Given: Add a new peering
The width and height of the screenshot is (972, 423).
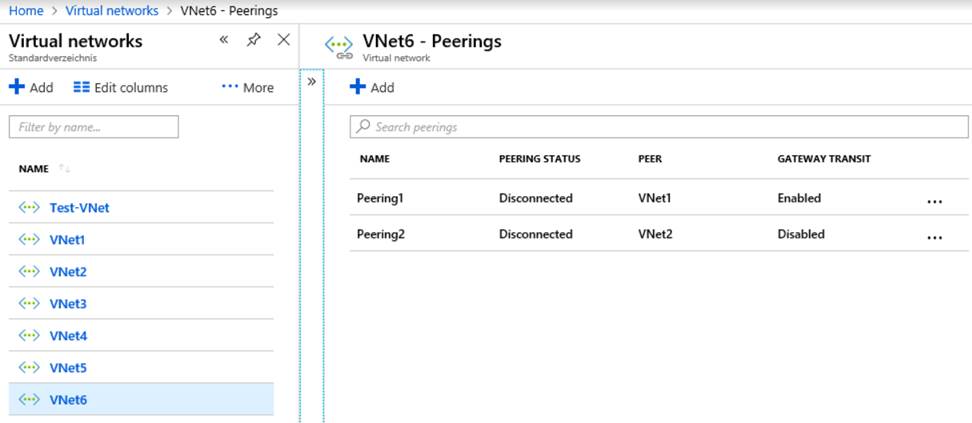Looking at the screenshot, I should (372, 87).
